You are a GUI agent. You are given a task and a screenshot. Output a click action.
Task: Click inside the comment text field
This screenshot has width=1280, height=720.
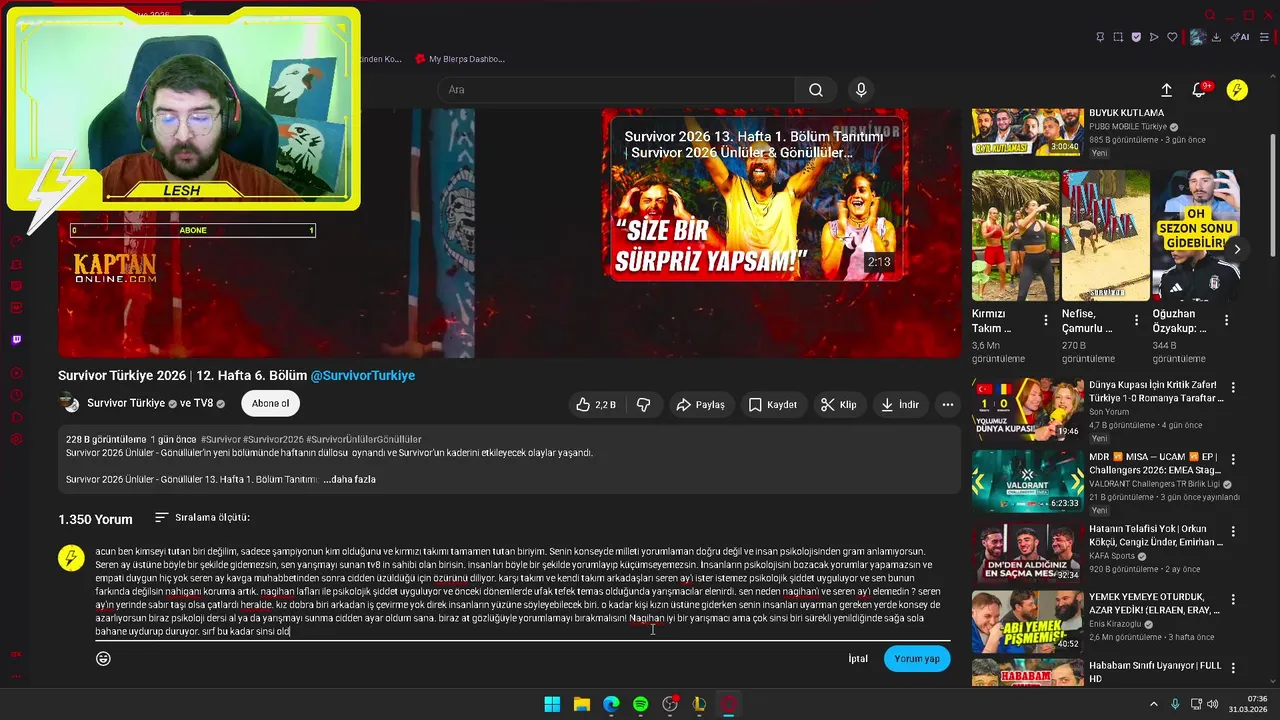click(522, 592)
